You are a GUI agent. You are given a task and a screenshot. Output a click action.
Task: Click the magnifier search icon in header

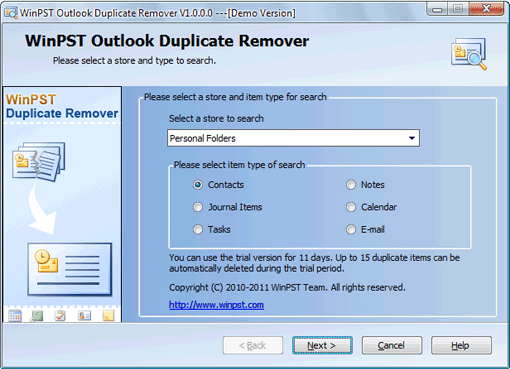tap(469, 54)
